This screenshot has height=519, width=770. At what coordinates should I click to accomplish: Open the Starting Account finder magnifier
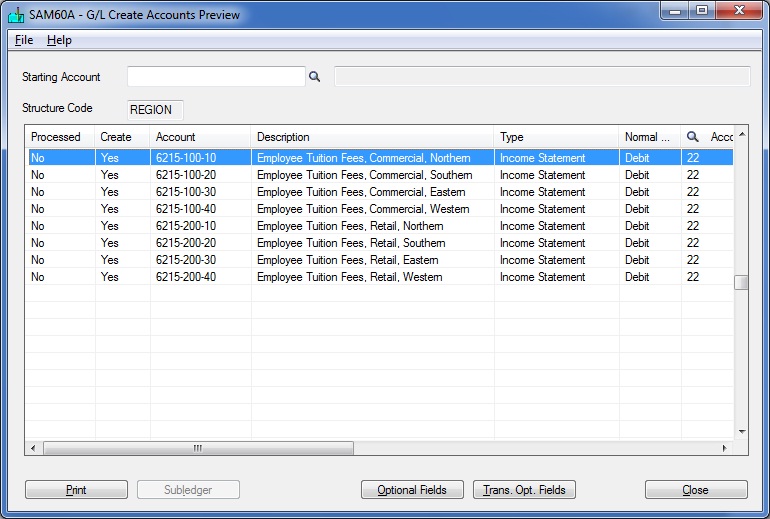(314, 77)
